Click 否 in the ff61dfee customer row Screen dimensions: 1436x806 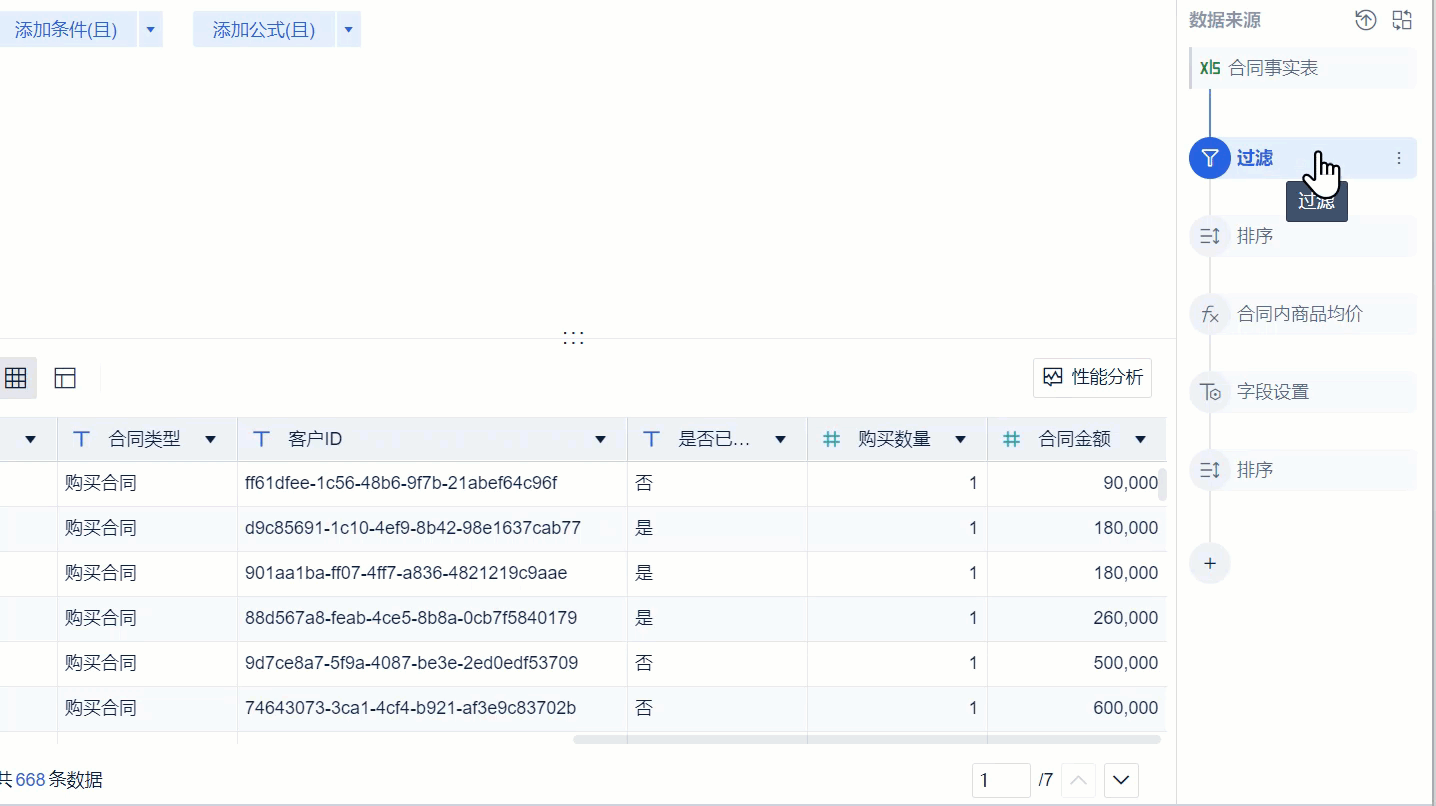tap(644, 483)
